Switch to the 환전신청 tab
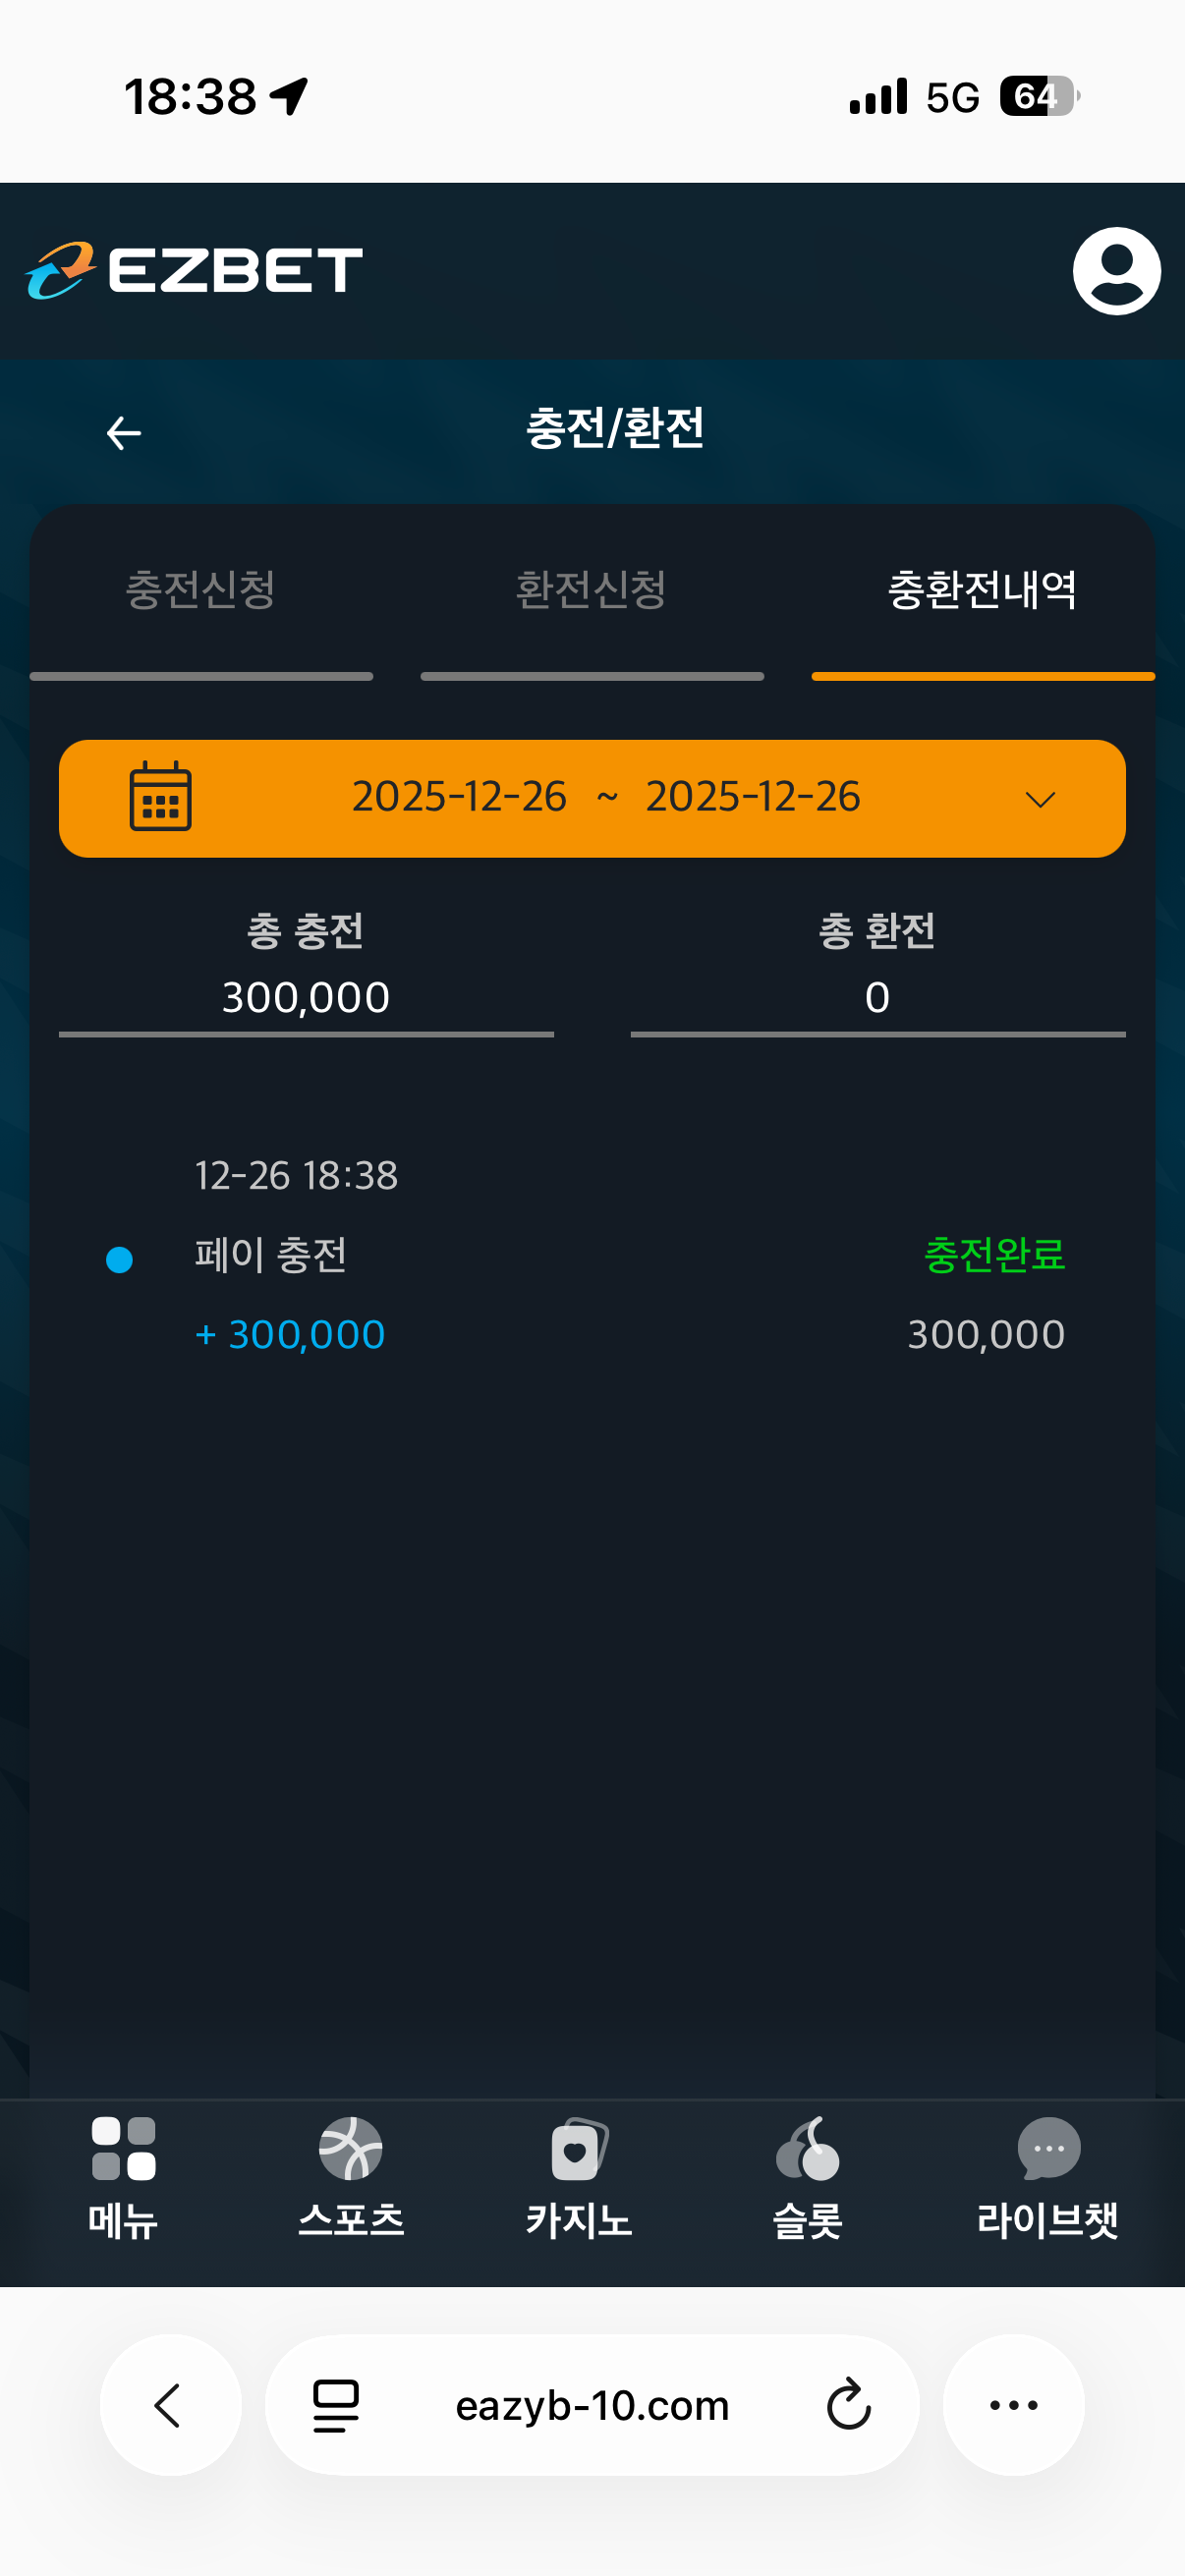1185x2576 pixels. coord(591,590)
